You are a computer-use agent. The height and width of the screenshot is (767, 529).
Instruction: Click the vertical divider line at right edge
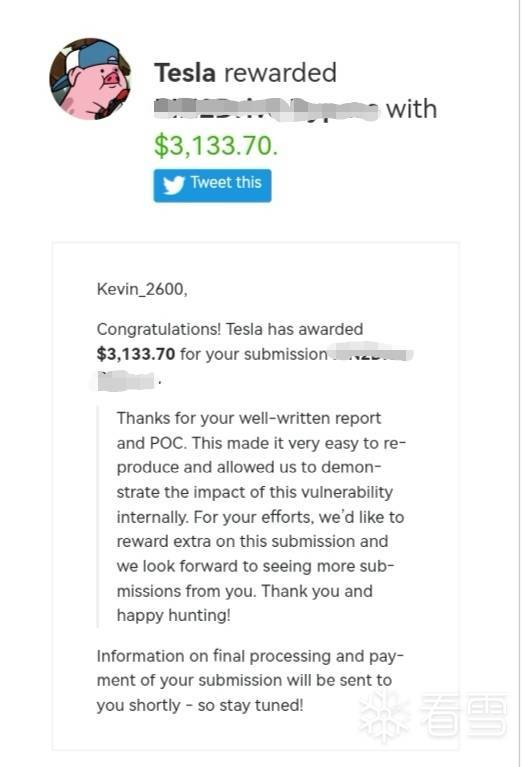(x=519, y=384)
